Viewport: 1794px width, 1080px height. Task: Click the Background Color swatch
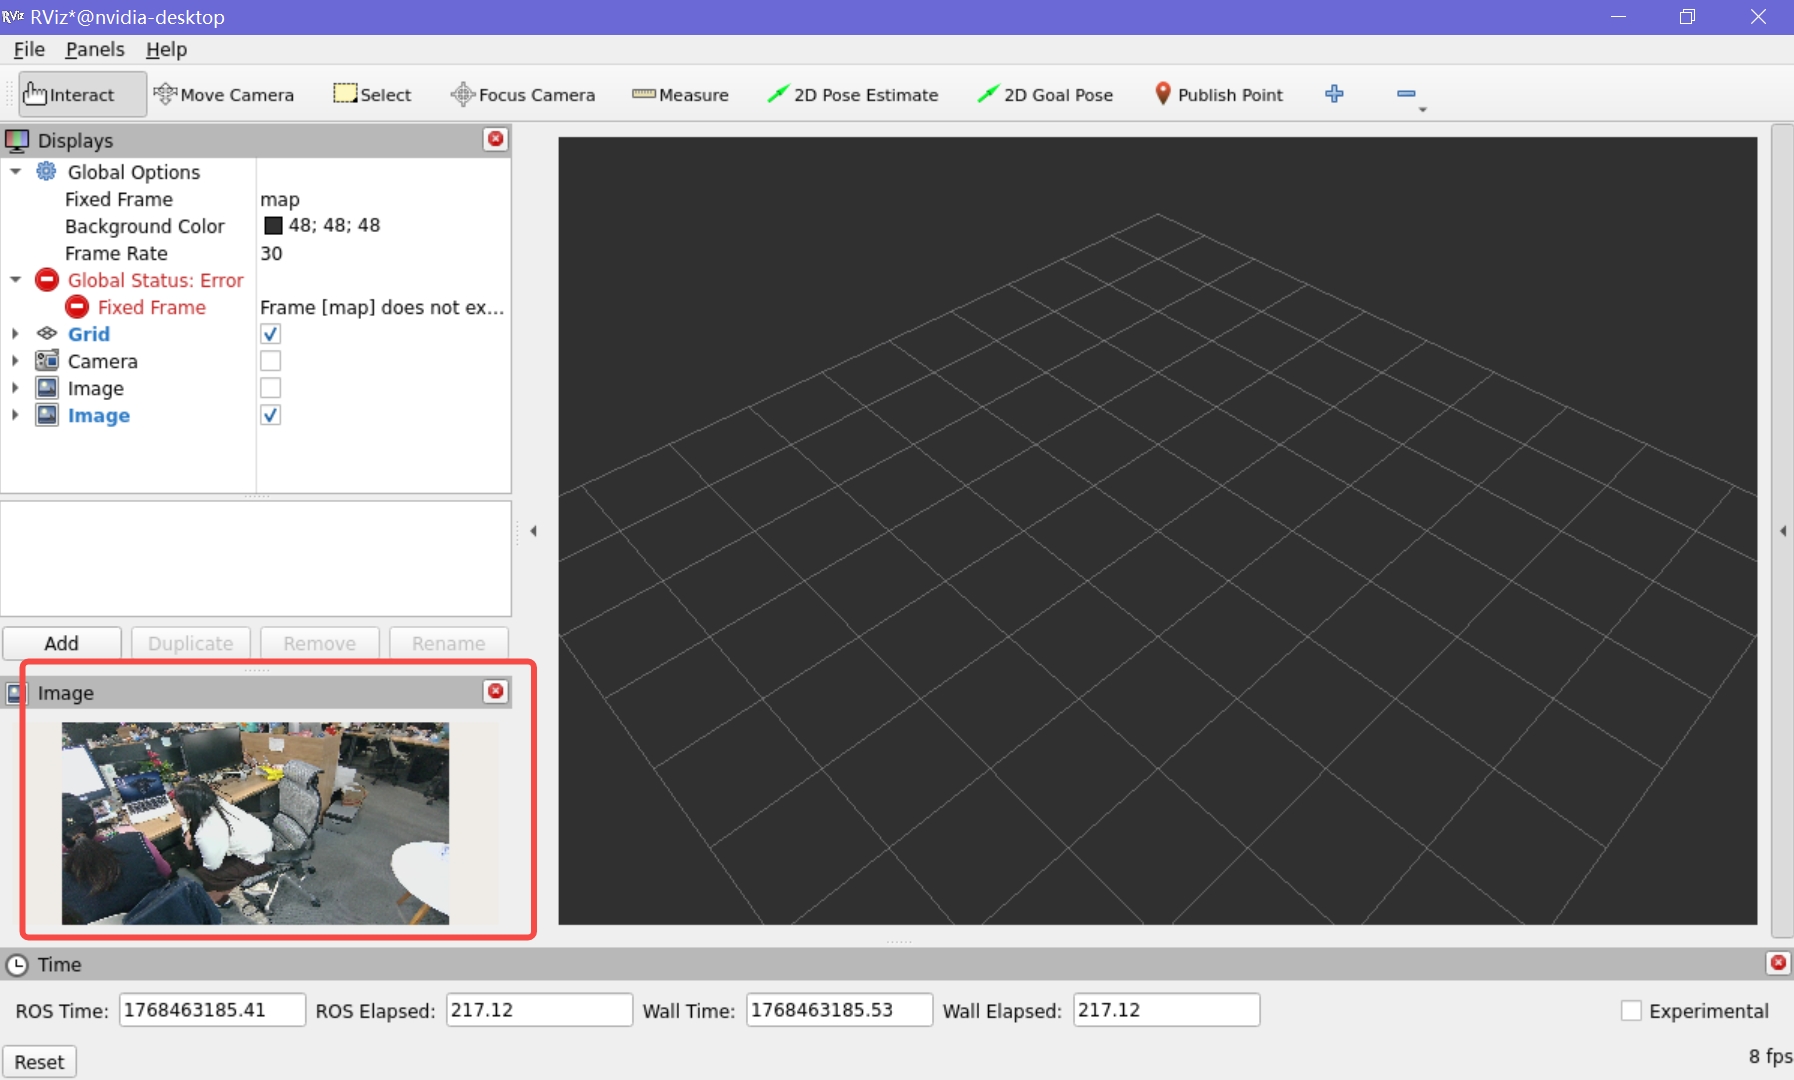click(273, 226)
